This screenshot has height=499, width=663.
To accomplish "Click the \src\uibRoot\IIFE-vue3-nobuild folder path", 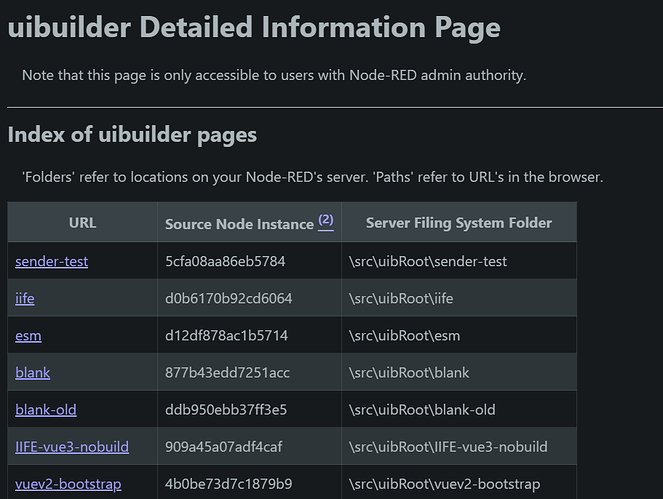I will 448,446.
